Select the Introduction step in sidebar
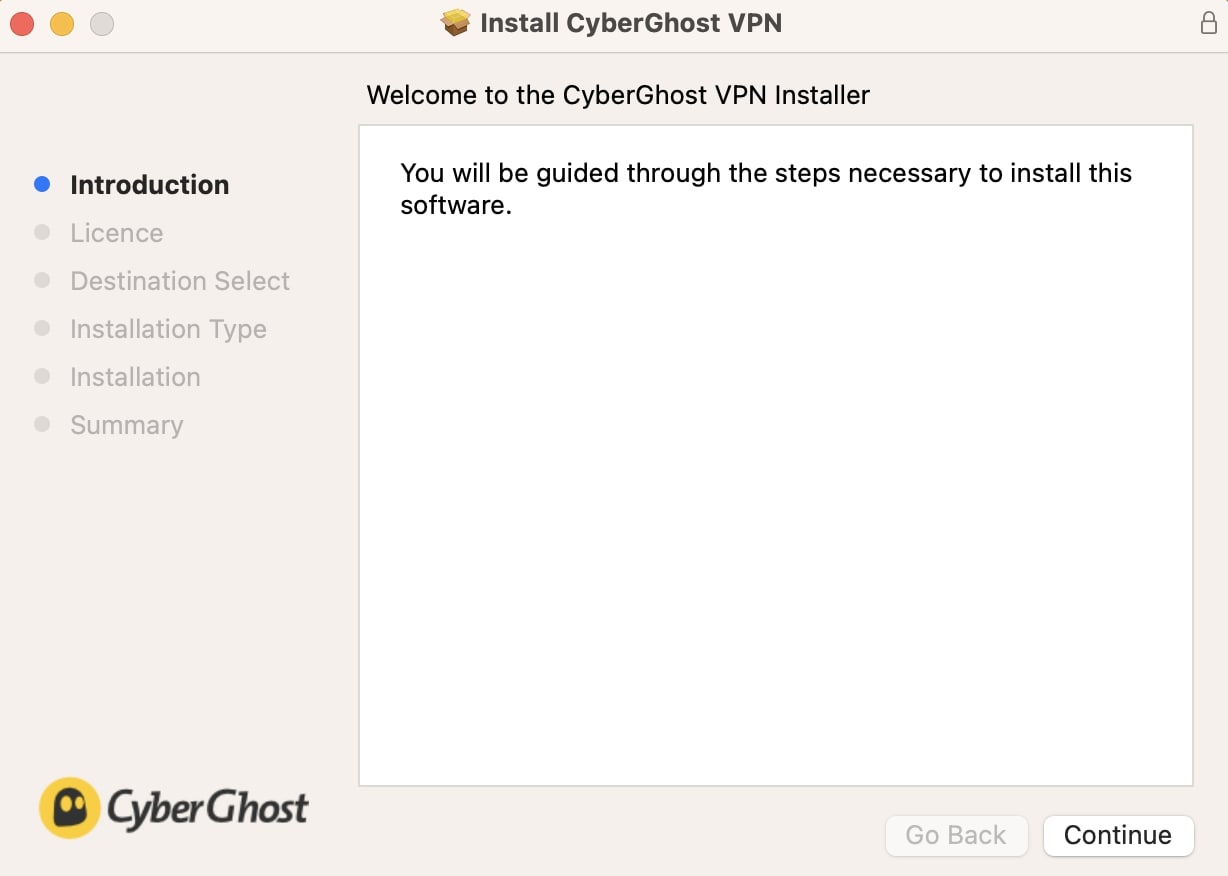 tap(150, 185)
